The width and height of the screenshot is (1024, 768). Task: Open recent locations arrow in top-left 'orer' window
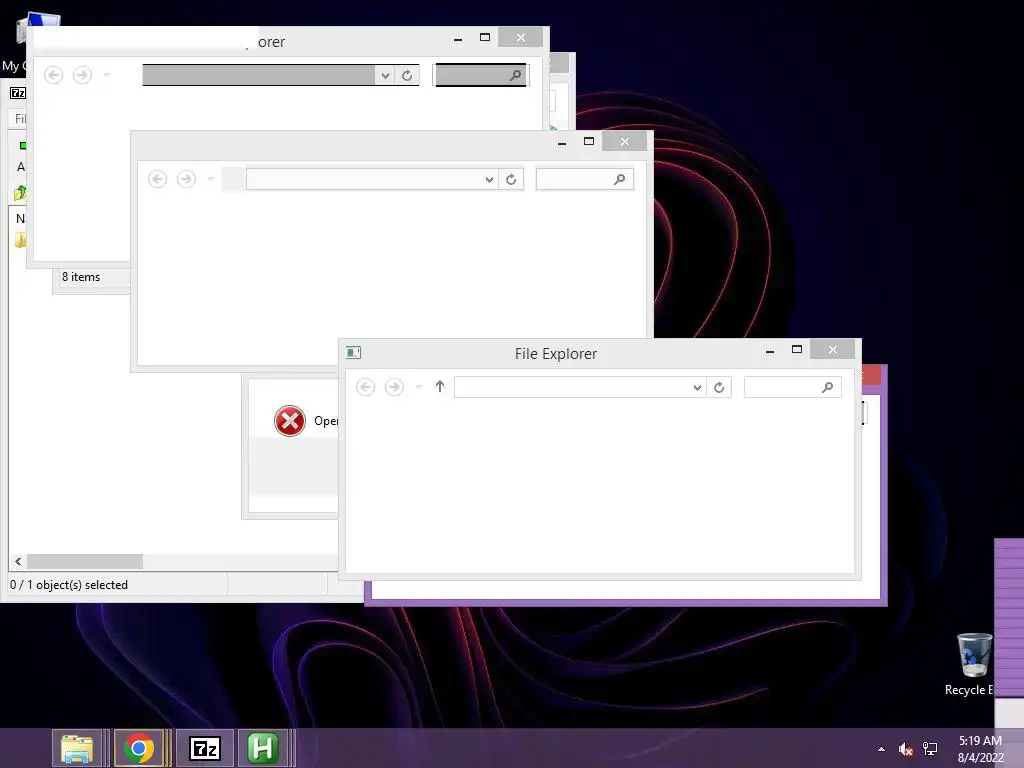(x=106, y=75)
